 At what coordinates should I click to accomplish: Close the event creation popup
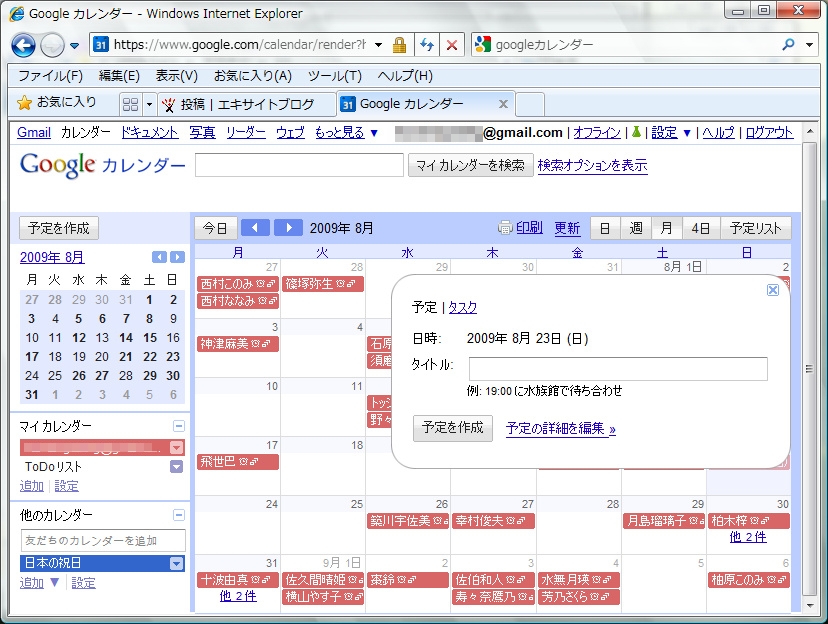773,290
